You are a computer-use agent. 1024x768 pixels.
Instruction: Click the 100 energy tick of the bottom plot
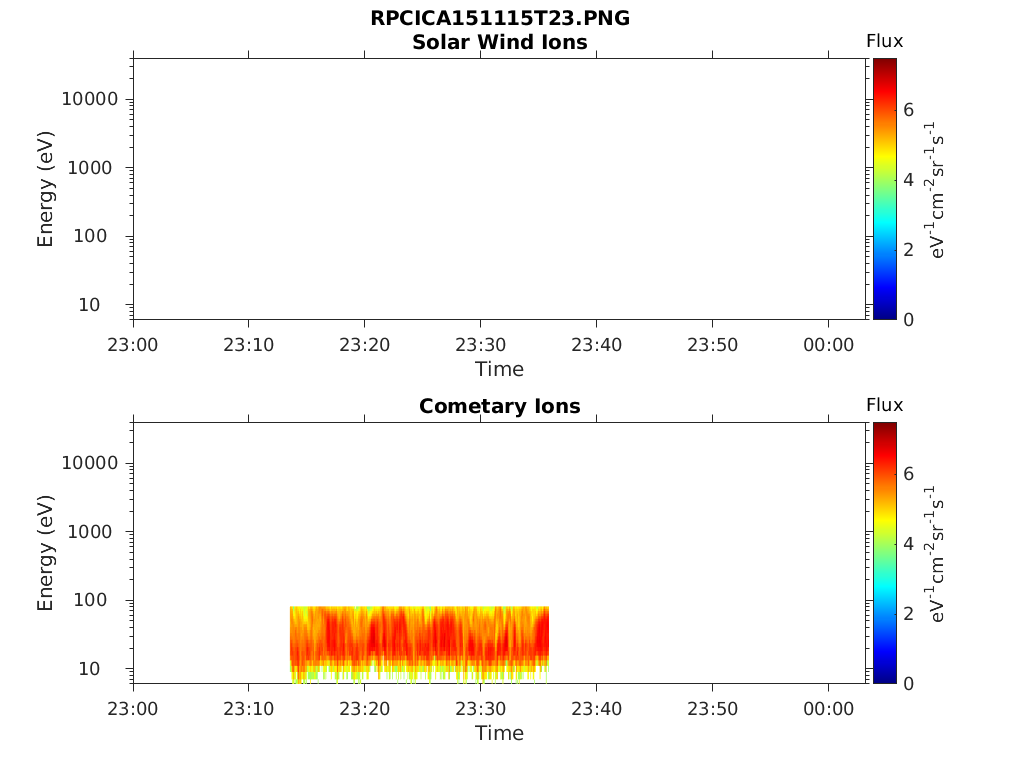click(90, 600)
